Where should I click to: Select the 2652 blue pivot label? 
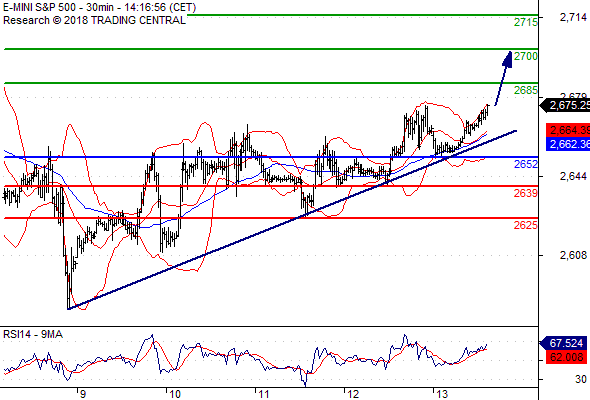526,164
